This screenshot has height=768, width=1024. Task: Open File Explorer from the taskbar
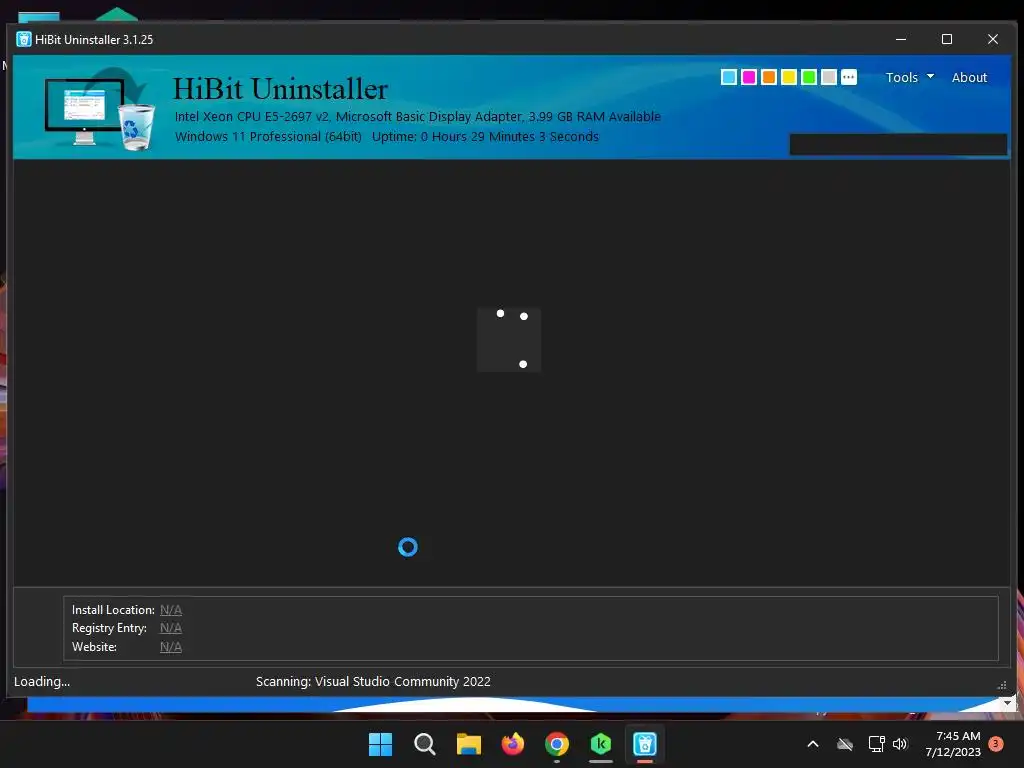click(468, 744)
